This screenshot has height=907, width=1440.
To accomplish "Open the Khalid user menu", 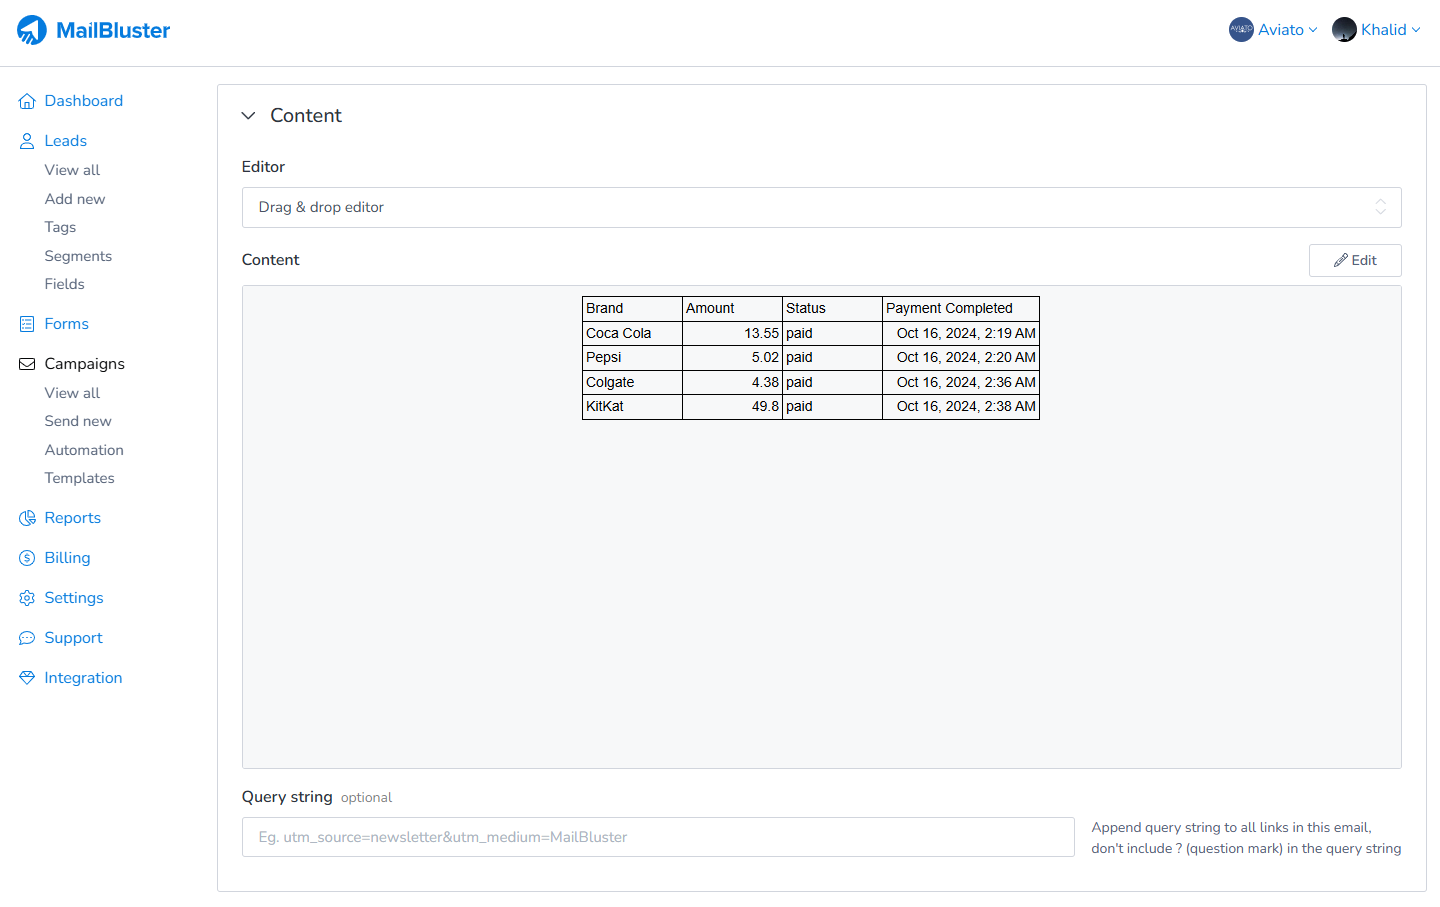I will click(x=1377, y=29).
